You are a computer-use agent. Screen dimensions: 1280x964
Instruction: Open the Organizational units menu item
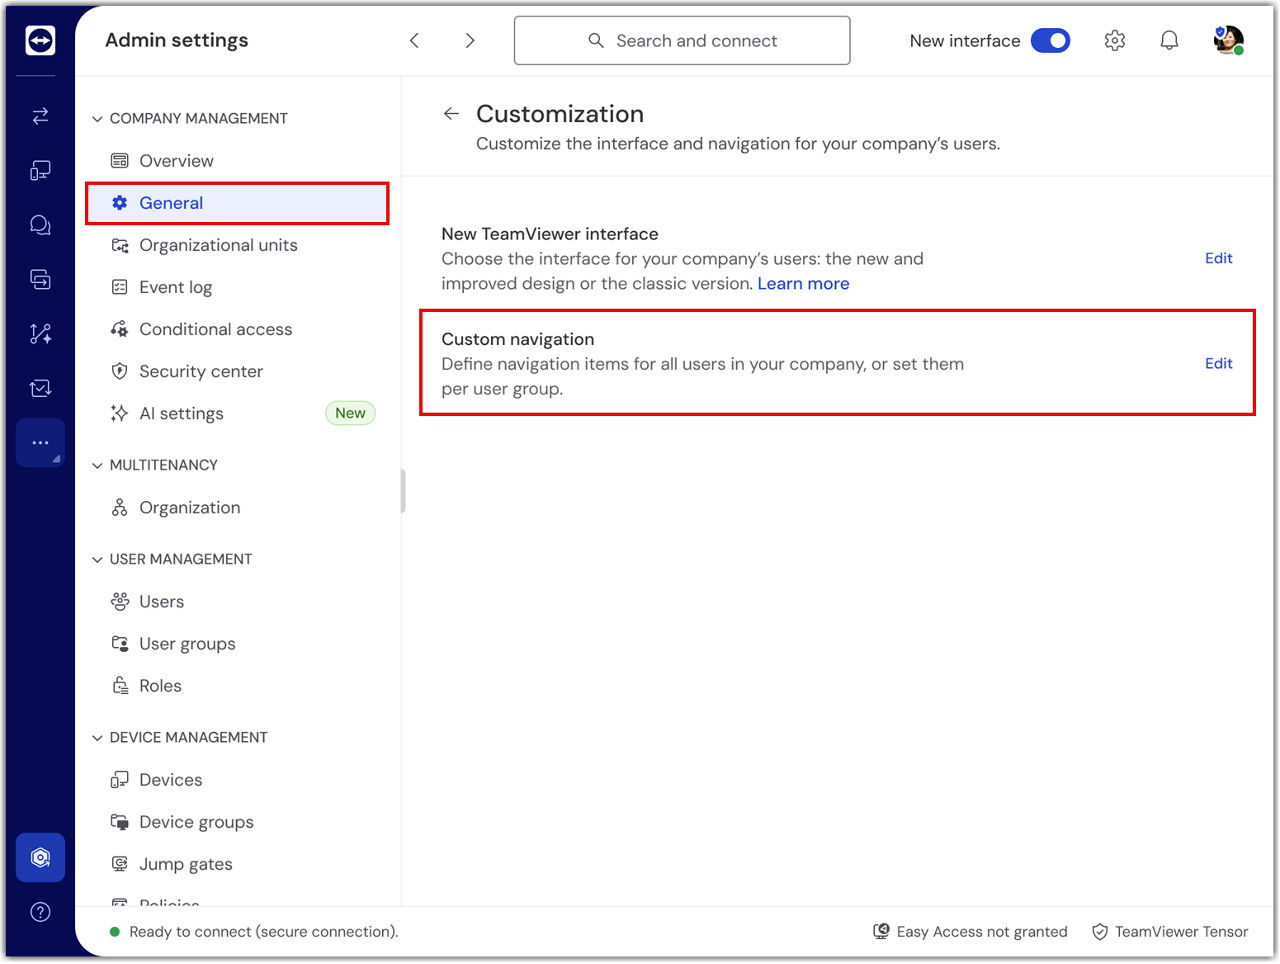tap(218, 245)
